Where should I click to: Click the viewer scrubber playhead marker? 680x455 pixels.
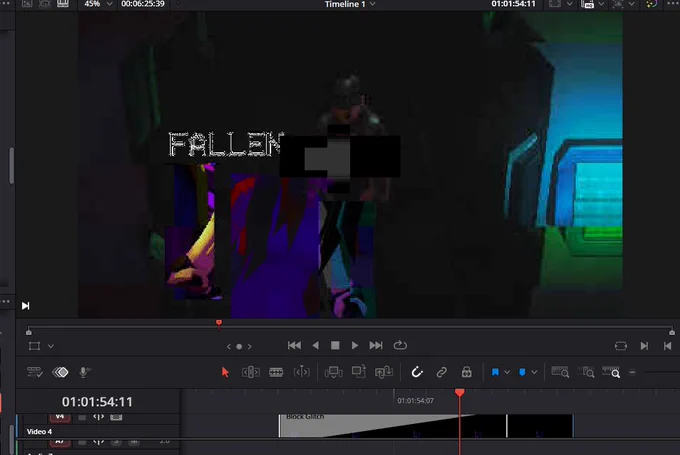click(x=219, y=323)
